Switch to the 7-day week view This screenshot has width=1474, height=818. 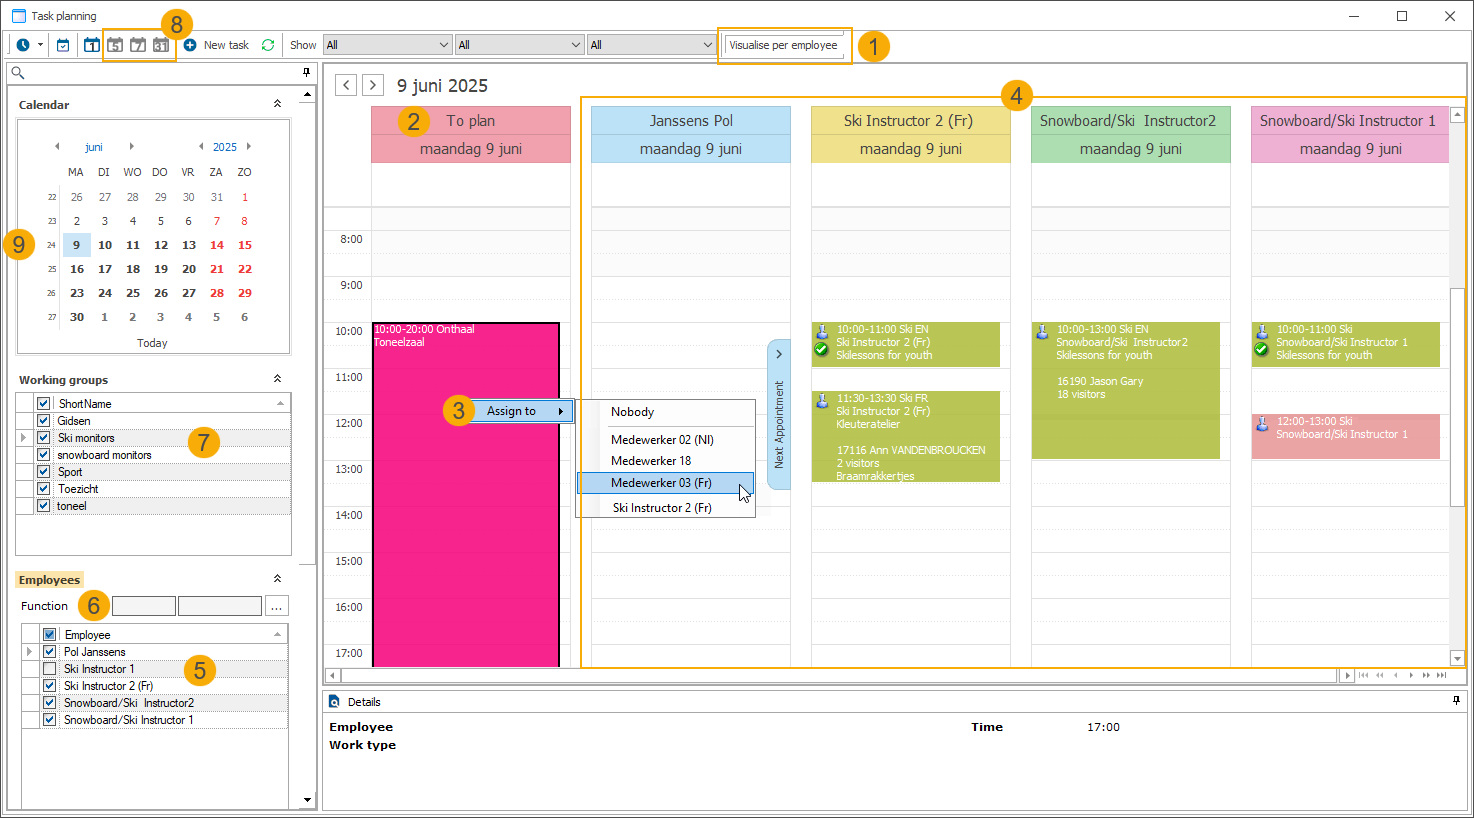138,45
